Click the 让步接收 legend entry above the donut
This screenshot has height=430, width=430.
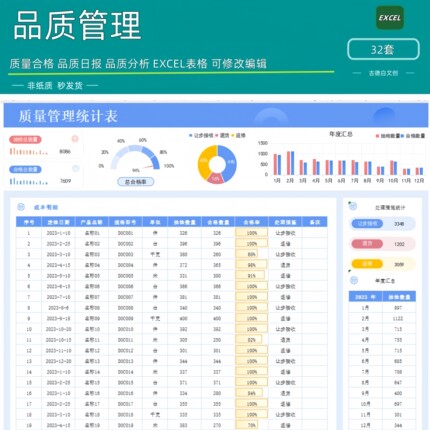tap(201, 135)
